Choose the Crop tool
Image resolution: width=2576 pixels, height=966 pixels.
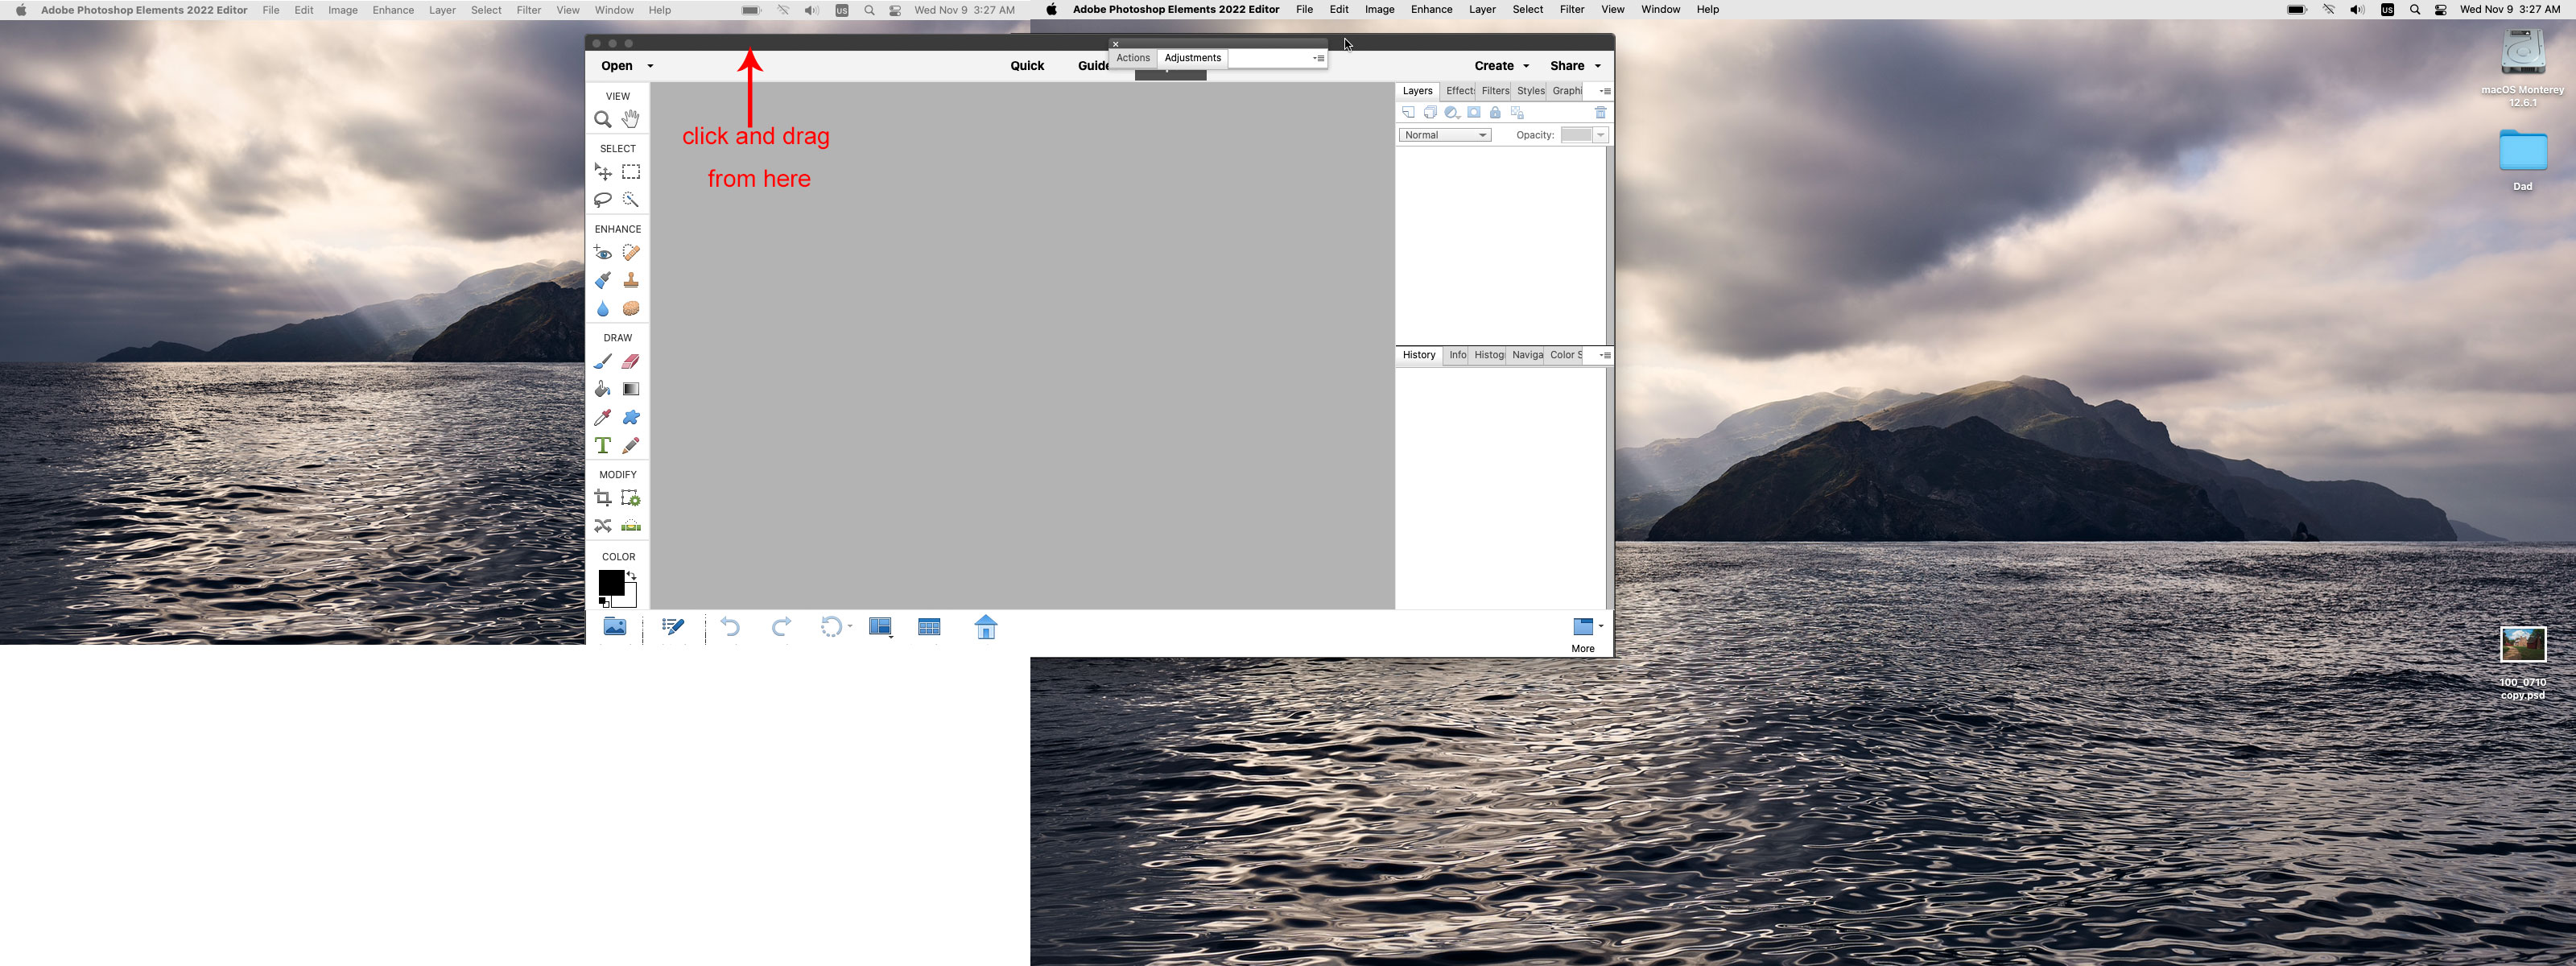pos(603,498)
